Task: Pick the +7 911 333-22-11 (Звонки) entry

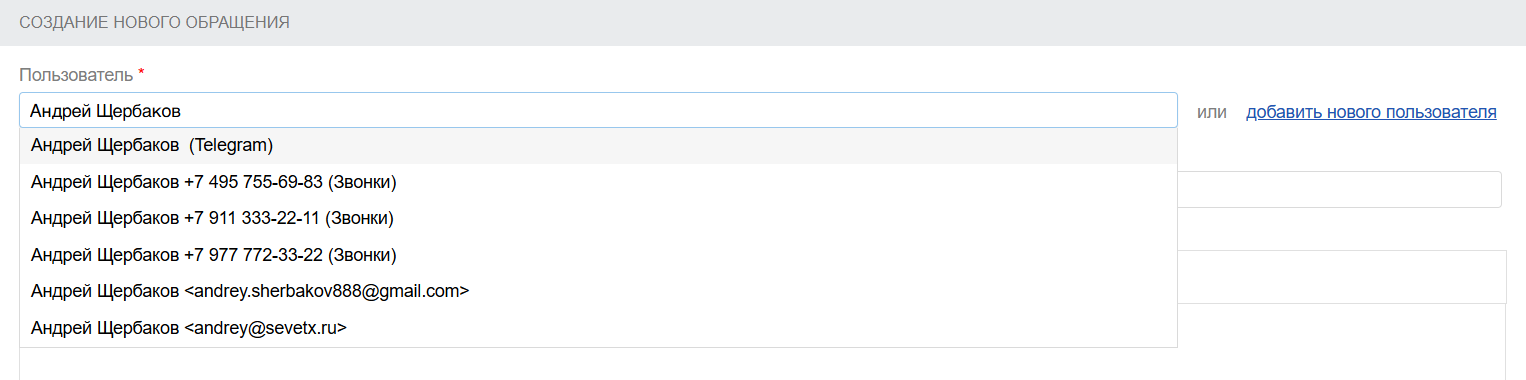Action: click(598, 218)
